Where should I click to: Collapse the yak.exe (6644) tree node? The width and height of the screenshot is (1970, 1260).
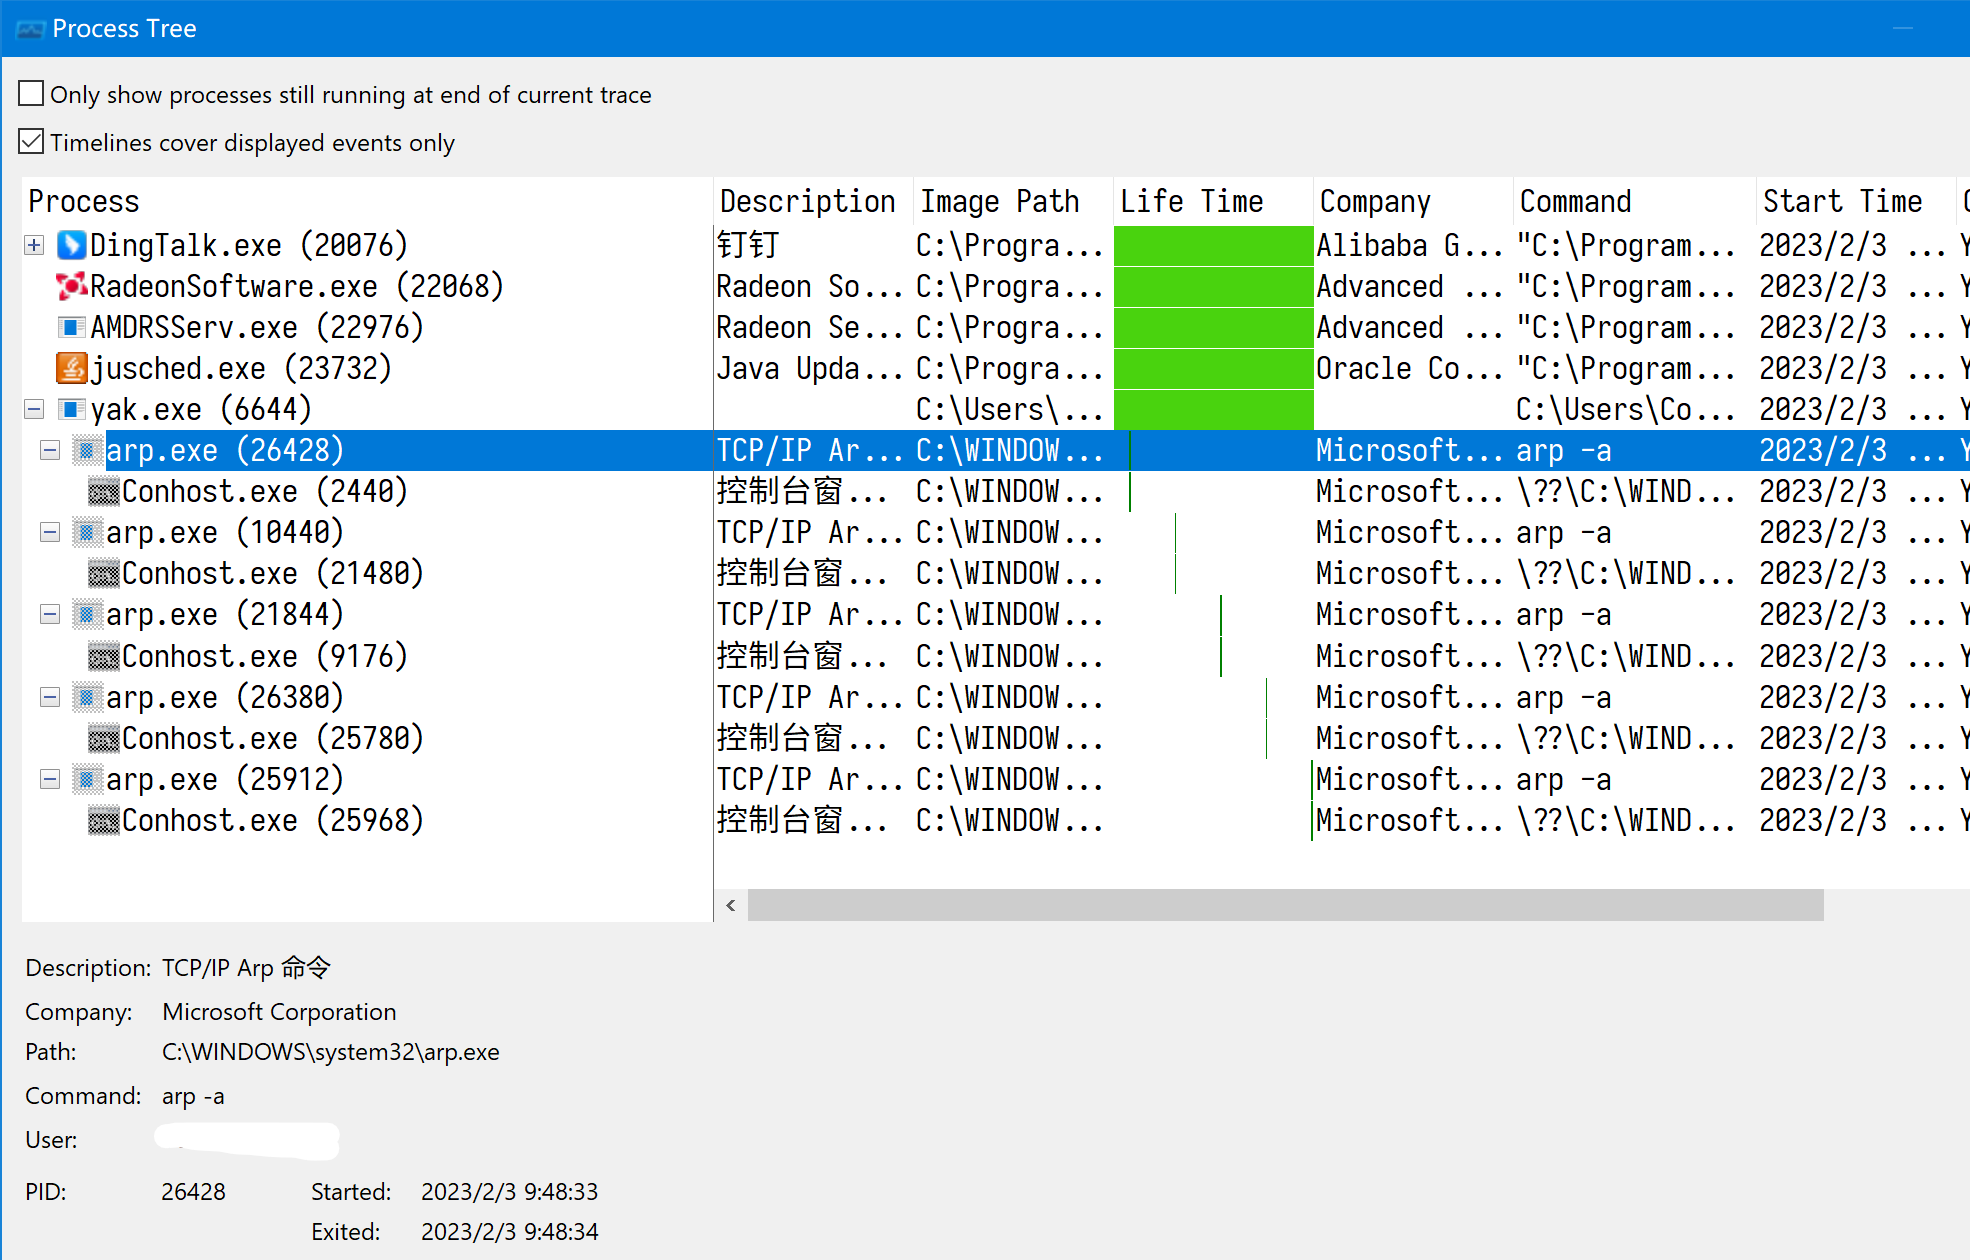[33, 409]
